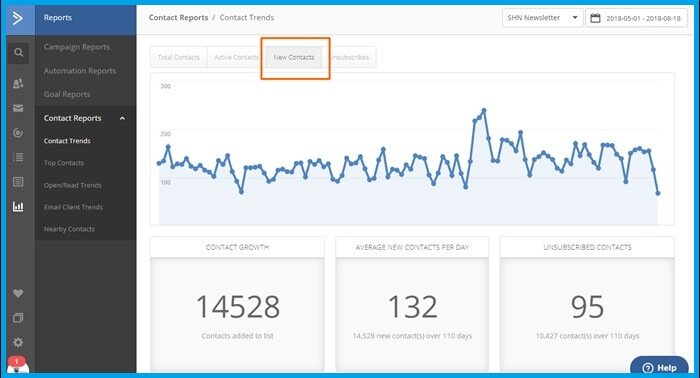The image size is (700, 378).
Task: Click the AVERAGE NEW CONTACTS PER DAY header
Action: [412, 247]
